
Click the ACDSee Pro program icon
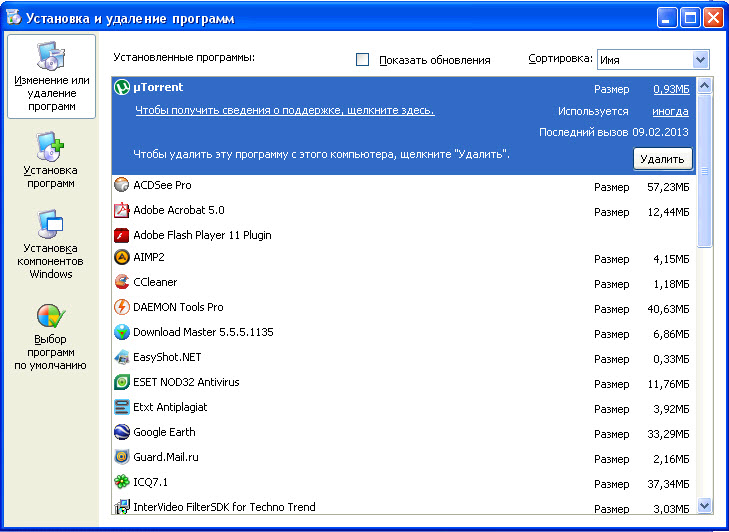coord(121,185)
